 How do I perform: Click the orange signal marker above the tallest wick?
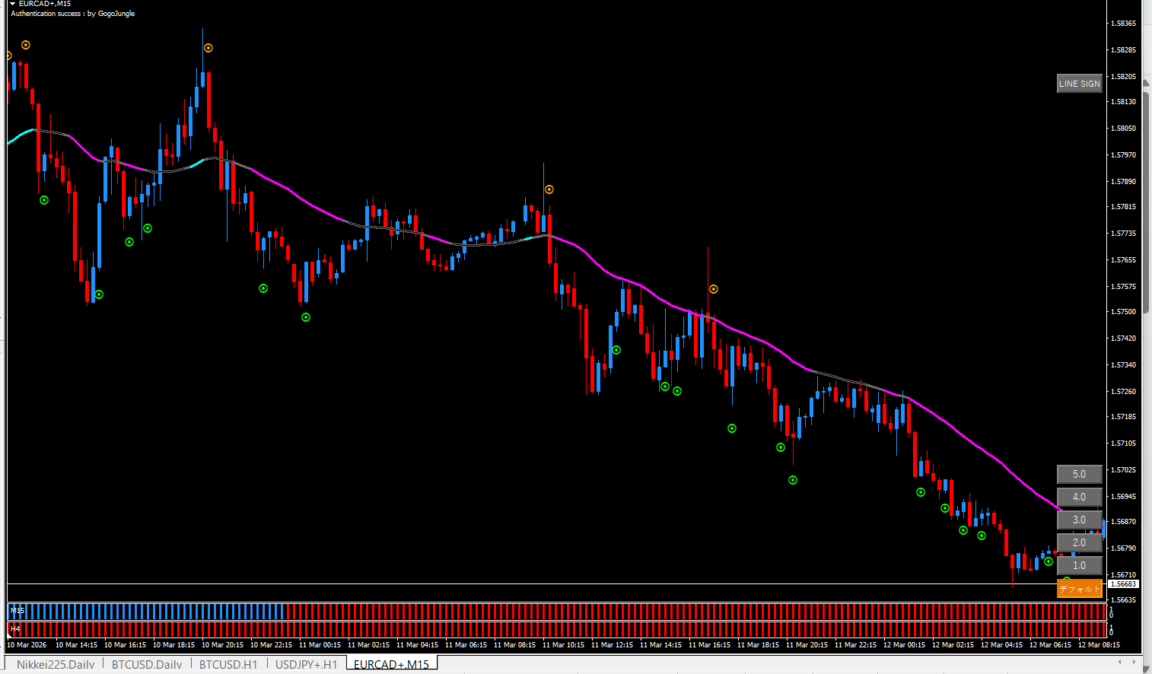[x=208, y=48]
